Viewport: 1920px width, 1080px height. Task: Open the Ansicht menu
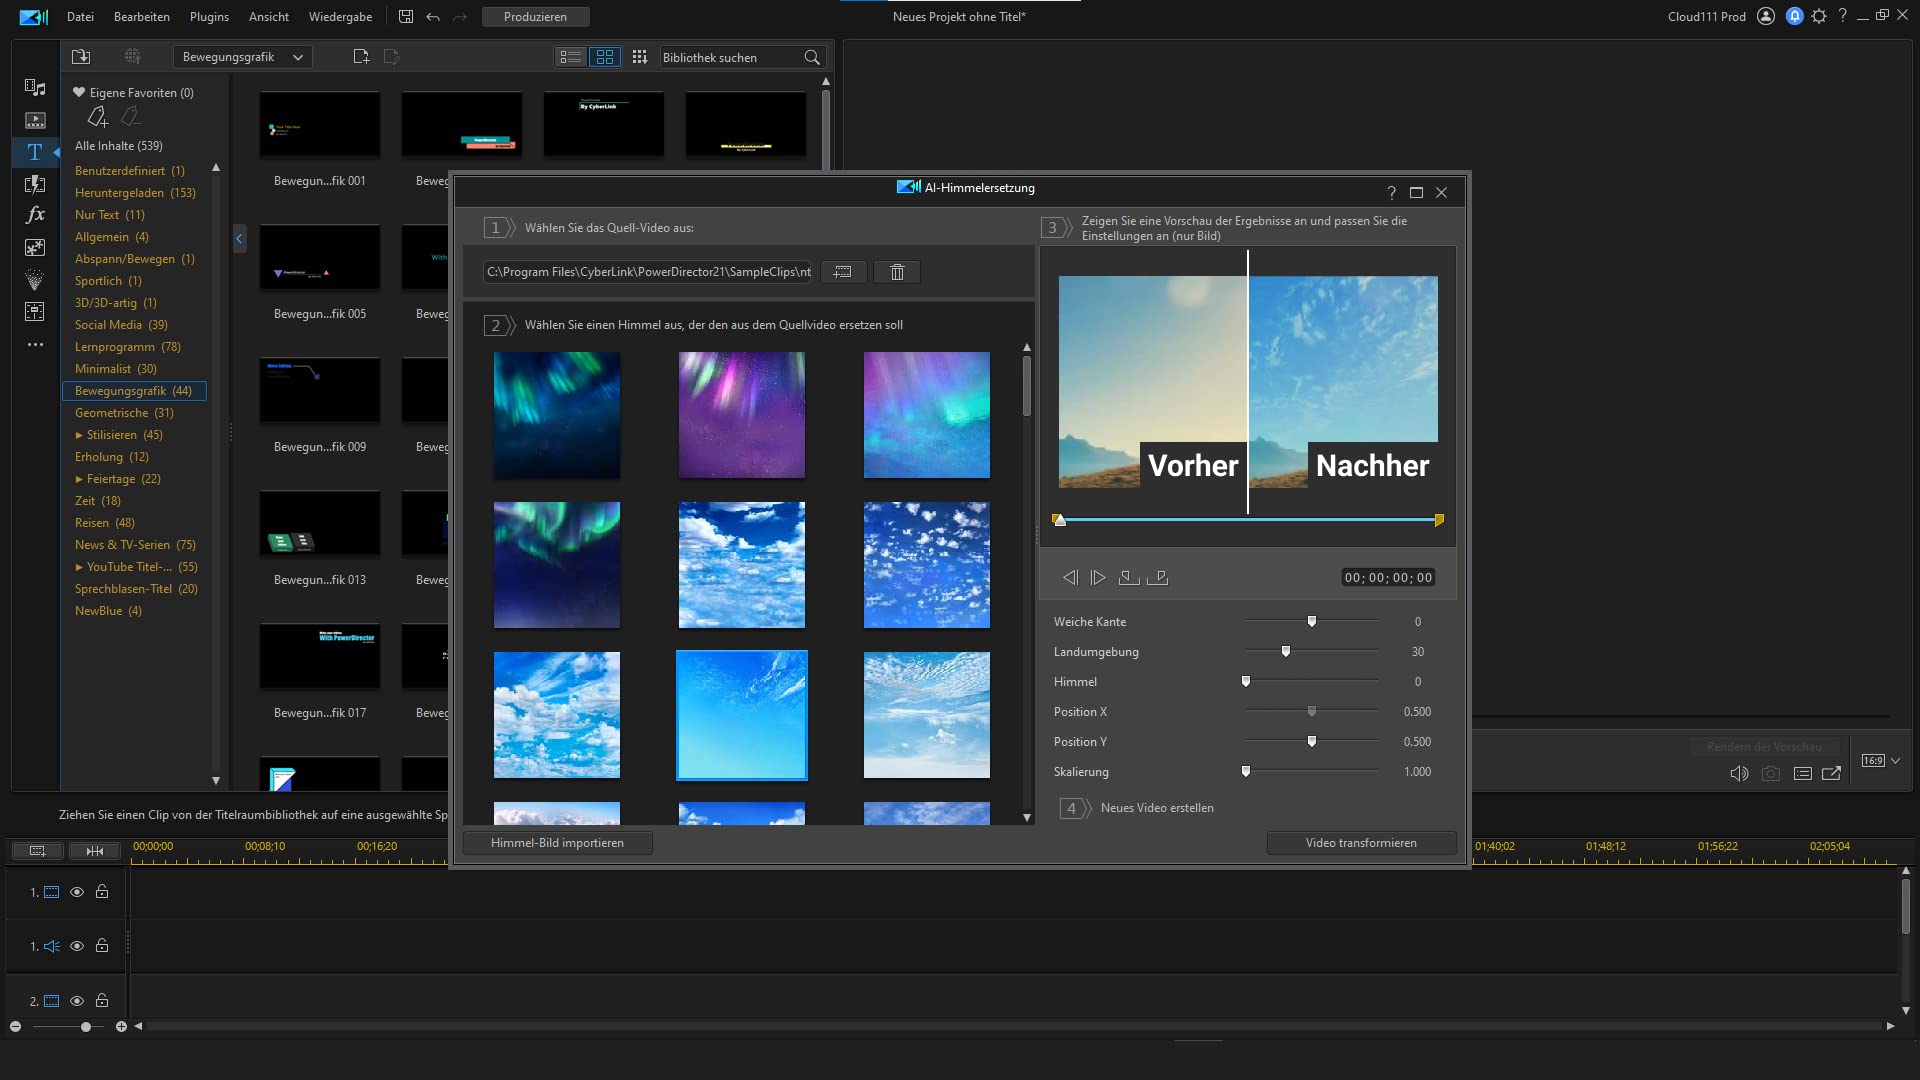pos(269,17)
